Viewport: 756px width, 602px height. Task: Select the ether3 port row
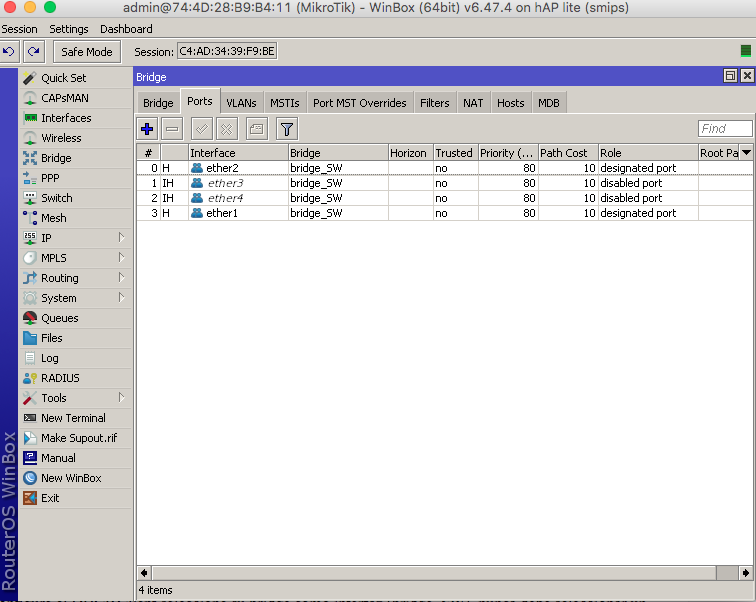click(445, 183)
